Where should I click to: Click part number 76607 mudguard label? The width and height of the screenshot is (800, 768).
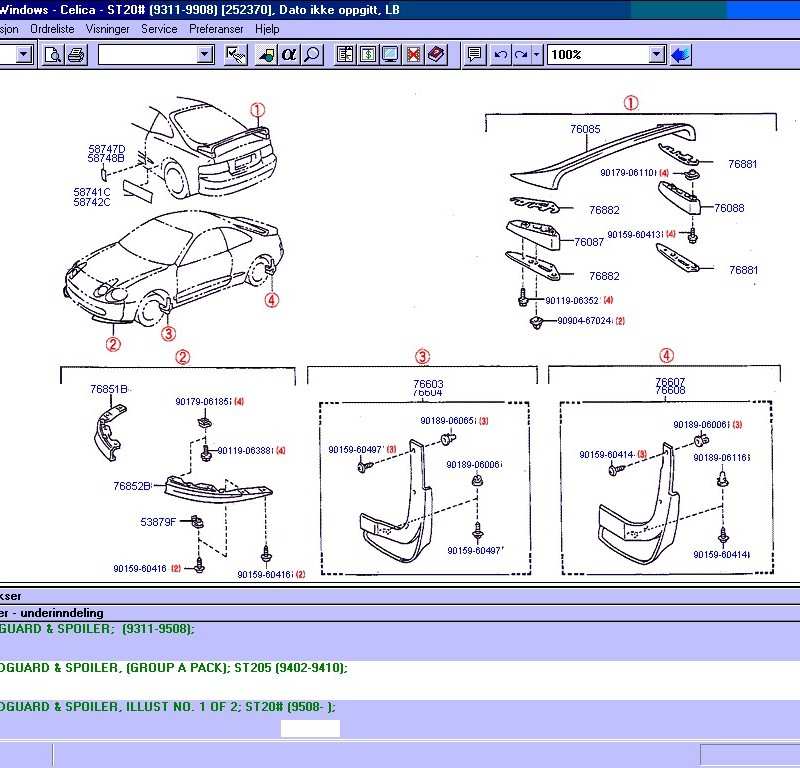click(x=670, y=382)
